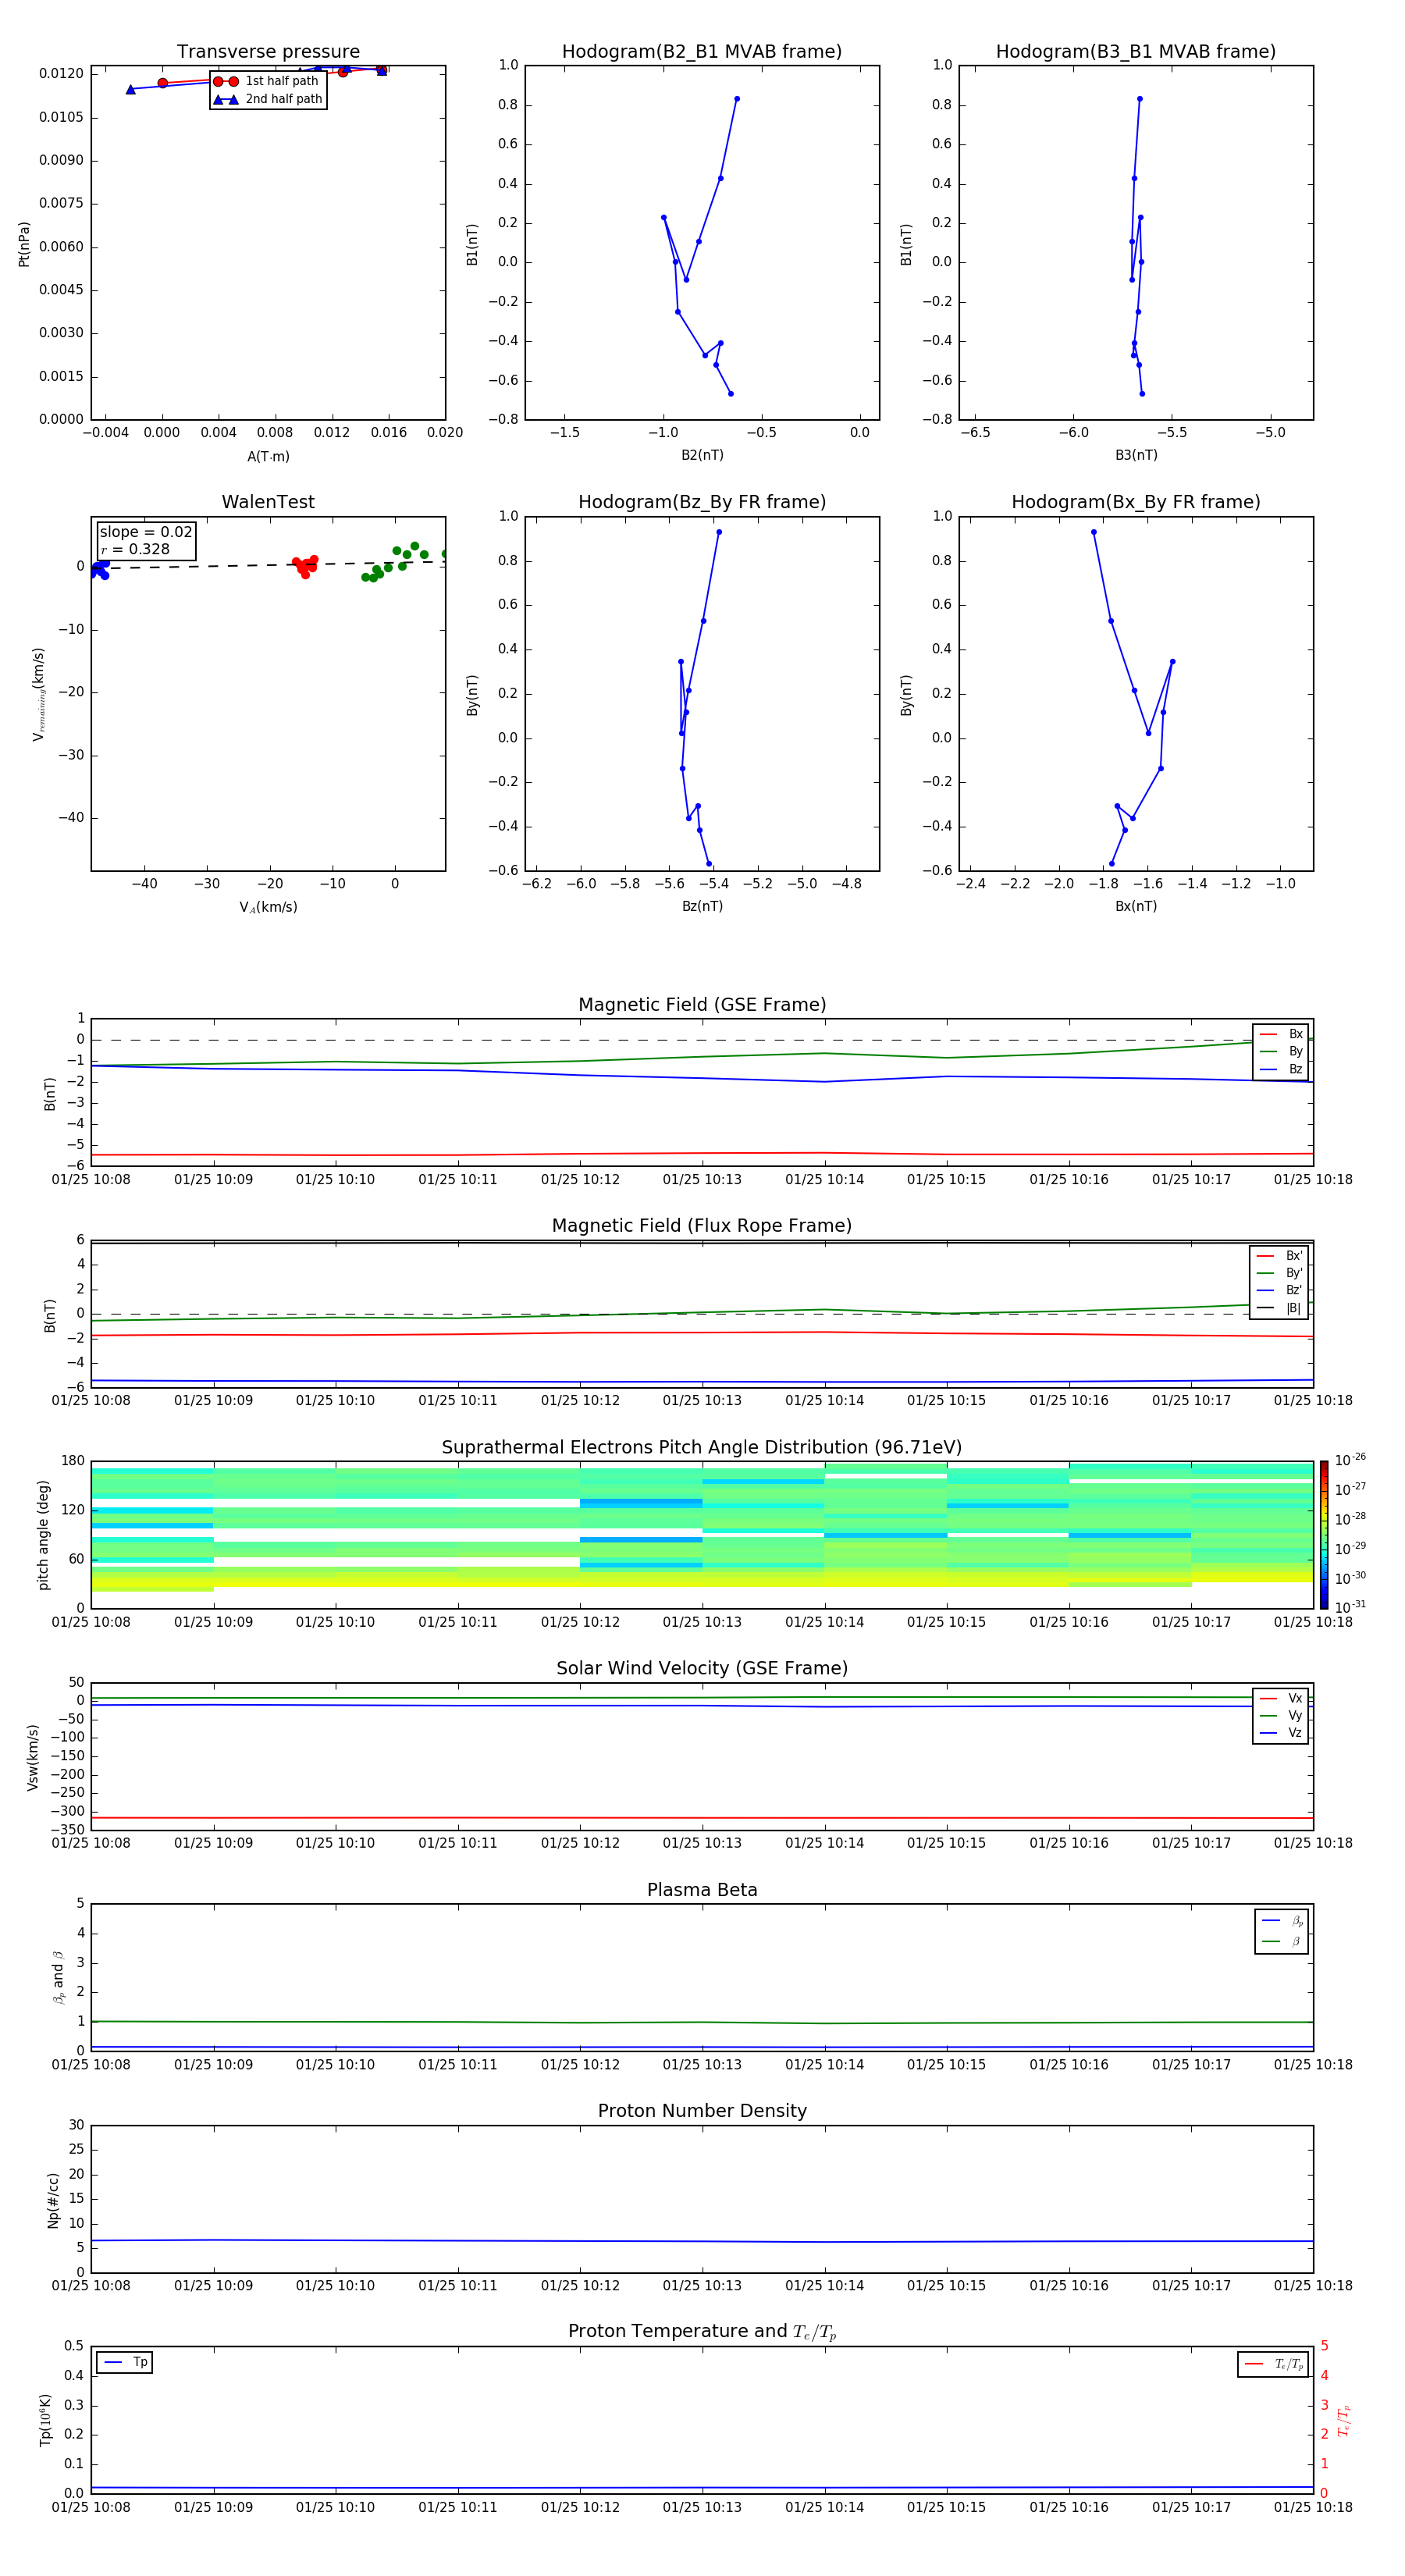
Task: Click the 'Magnetic Field (GSE Frame)' title
Action: pyautogui.click(x=702, y=1005)
